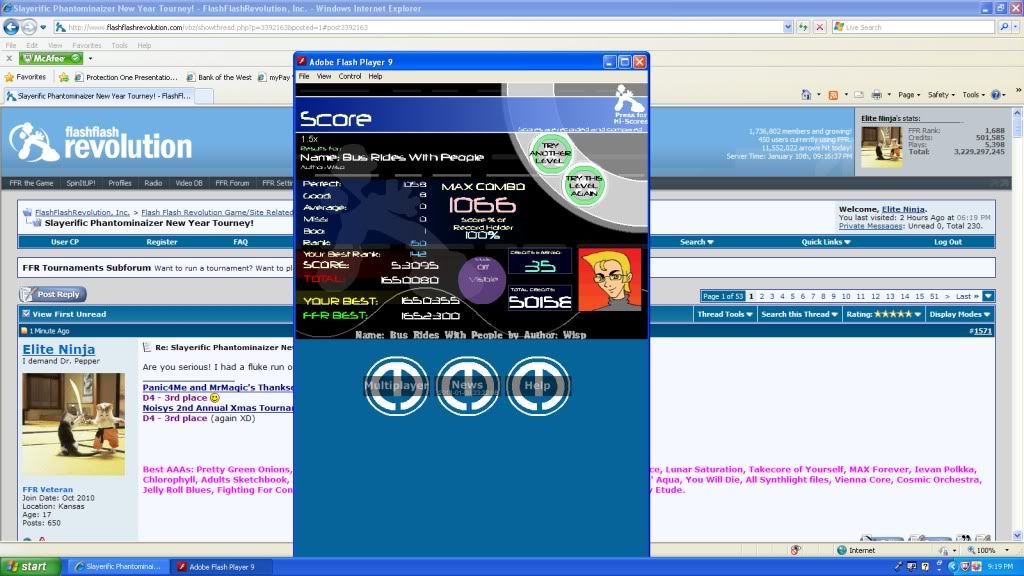Click the blond character avatar in score screen
The width and height of the screenshot is (1024, 576).
tap(609, 281)
